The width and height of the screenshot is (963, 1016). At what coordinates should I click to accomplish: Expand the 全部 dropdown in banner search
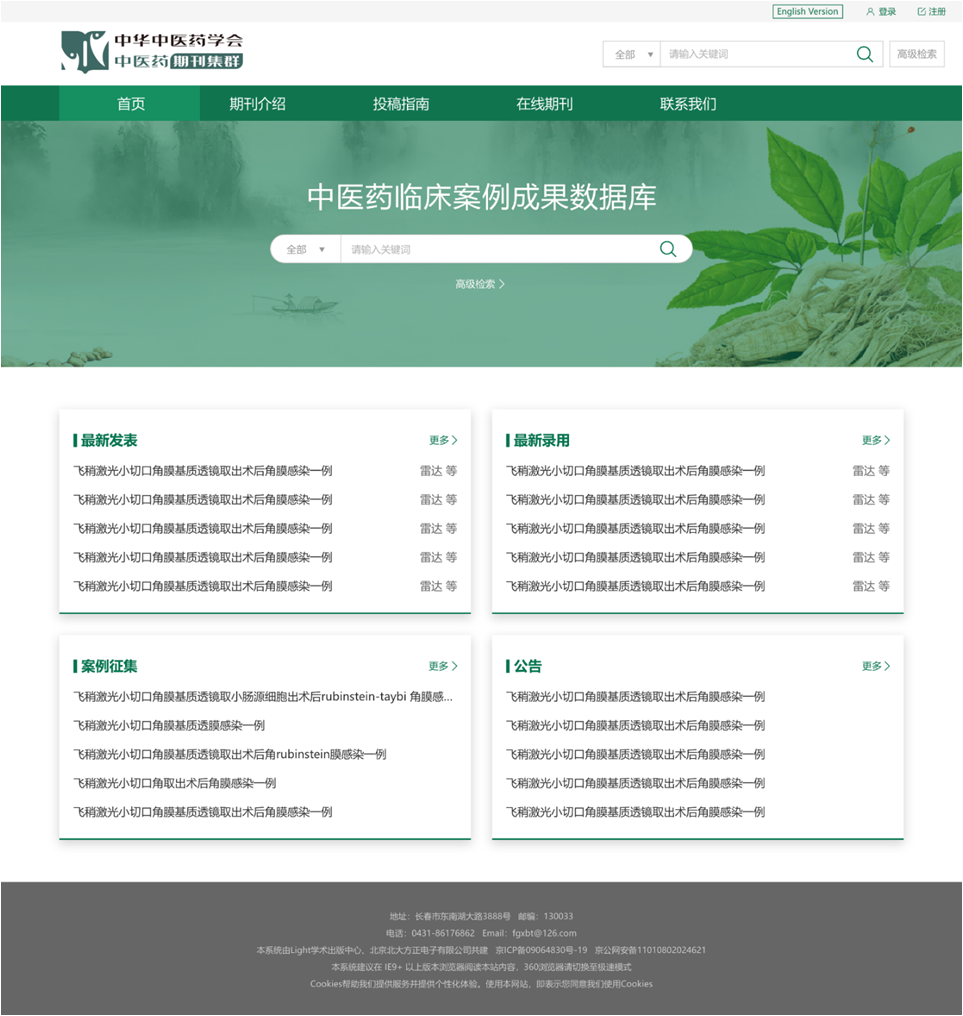pyautogui.click(x=306, y=249)
